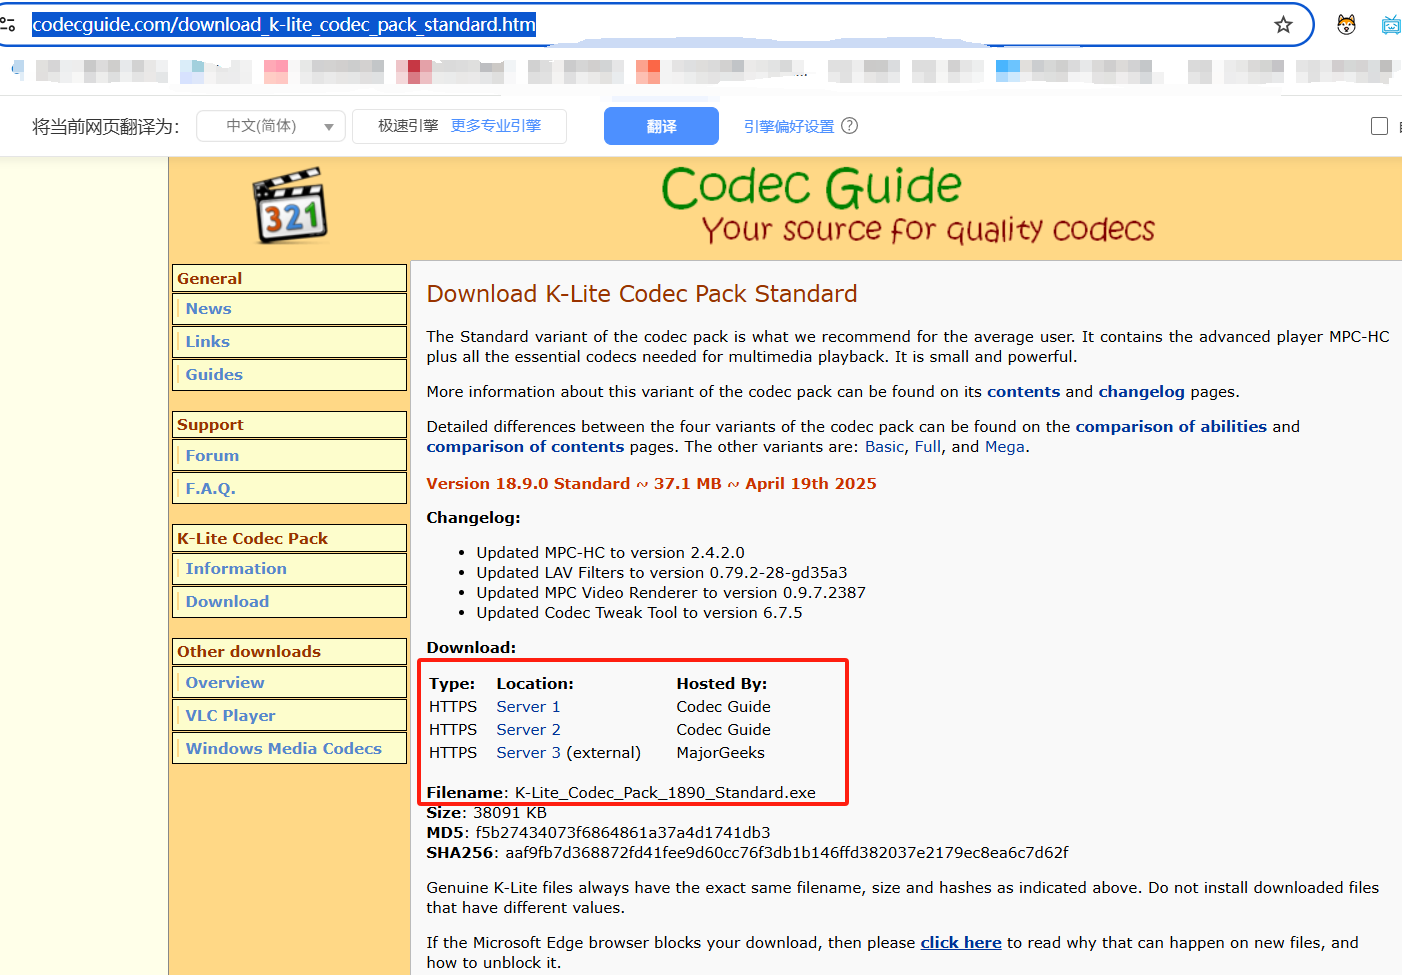Click the blue 翻译 button

pos(661,126)
